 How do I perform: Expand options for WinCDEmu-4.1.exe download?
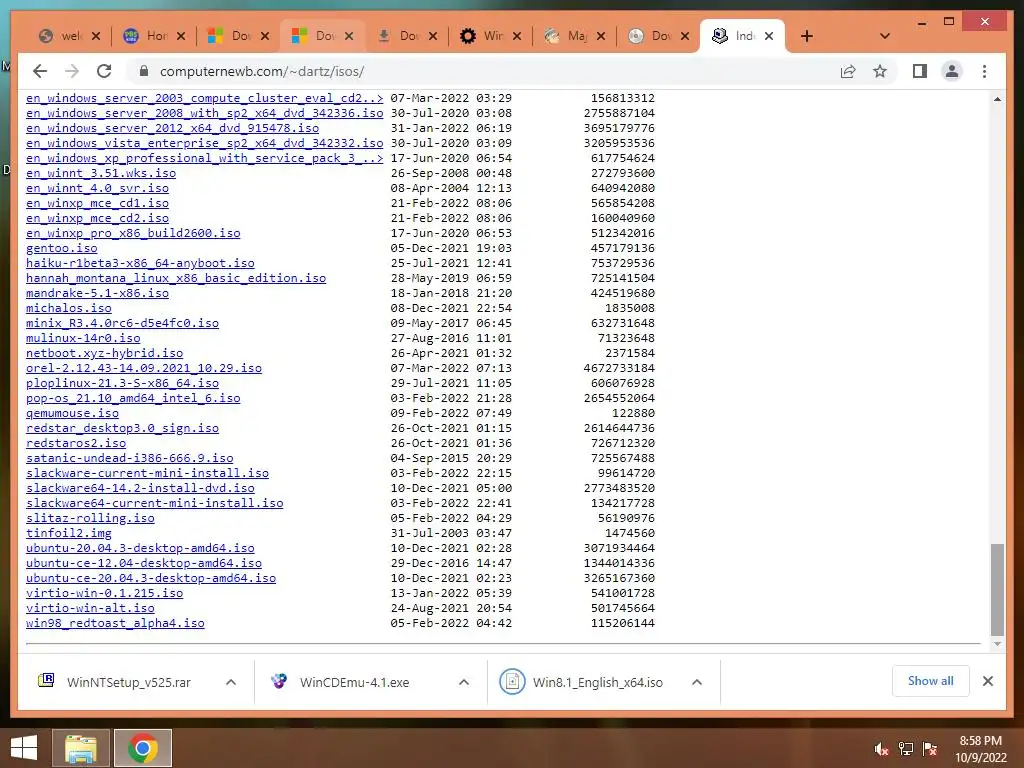click(464, 682)
